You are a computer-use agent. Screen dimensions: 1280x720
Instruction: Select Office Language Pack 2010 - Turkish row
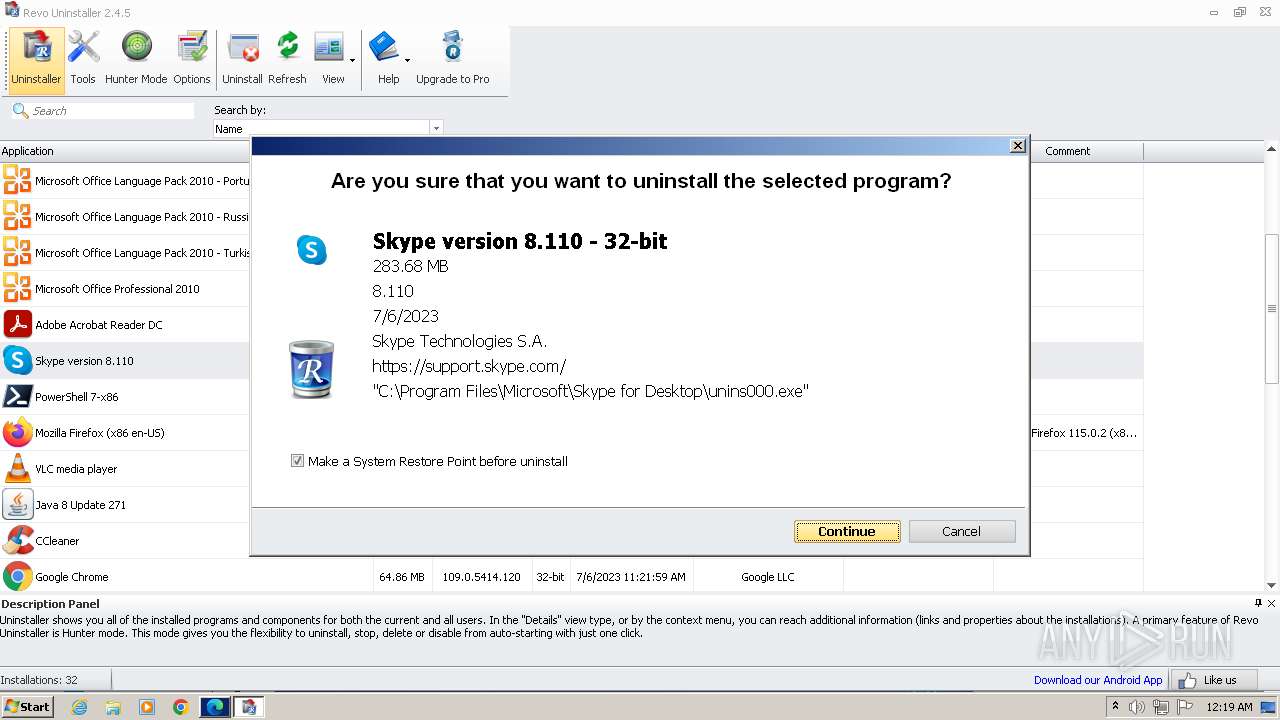click(125, 252)
